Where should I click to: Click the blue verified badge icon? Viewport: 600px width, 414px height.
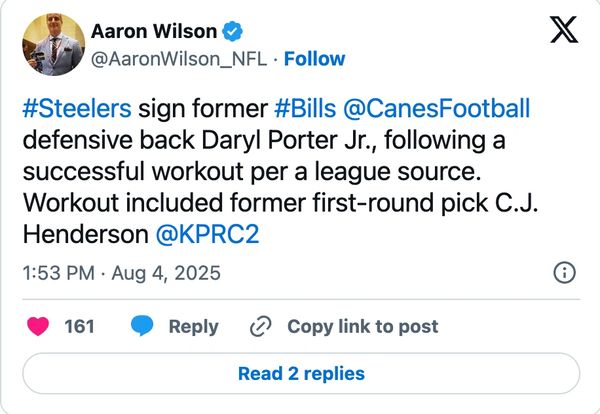click(232, 33)
